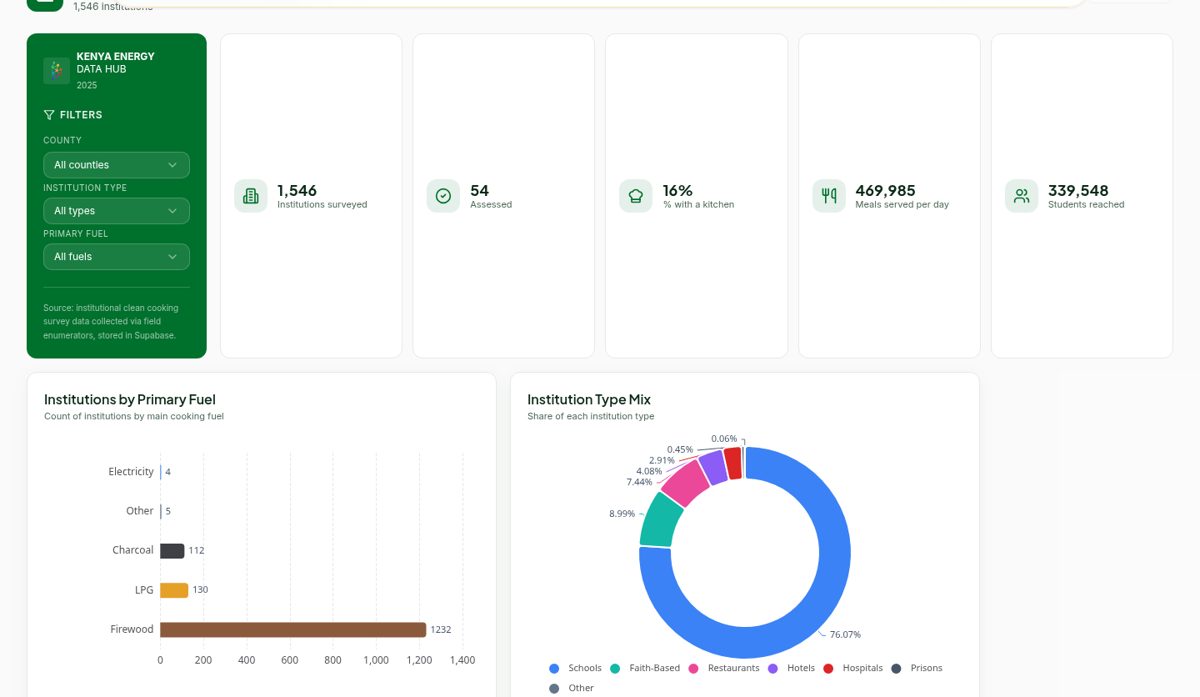Click the 76.07% donut label
The height and width of the screenshot is (697, 1200).
coord(845,634)
